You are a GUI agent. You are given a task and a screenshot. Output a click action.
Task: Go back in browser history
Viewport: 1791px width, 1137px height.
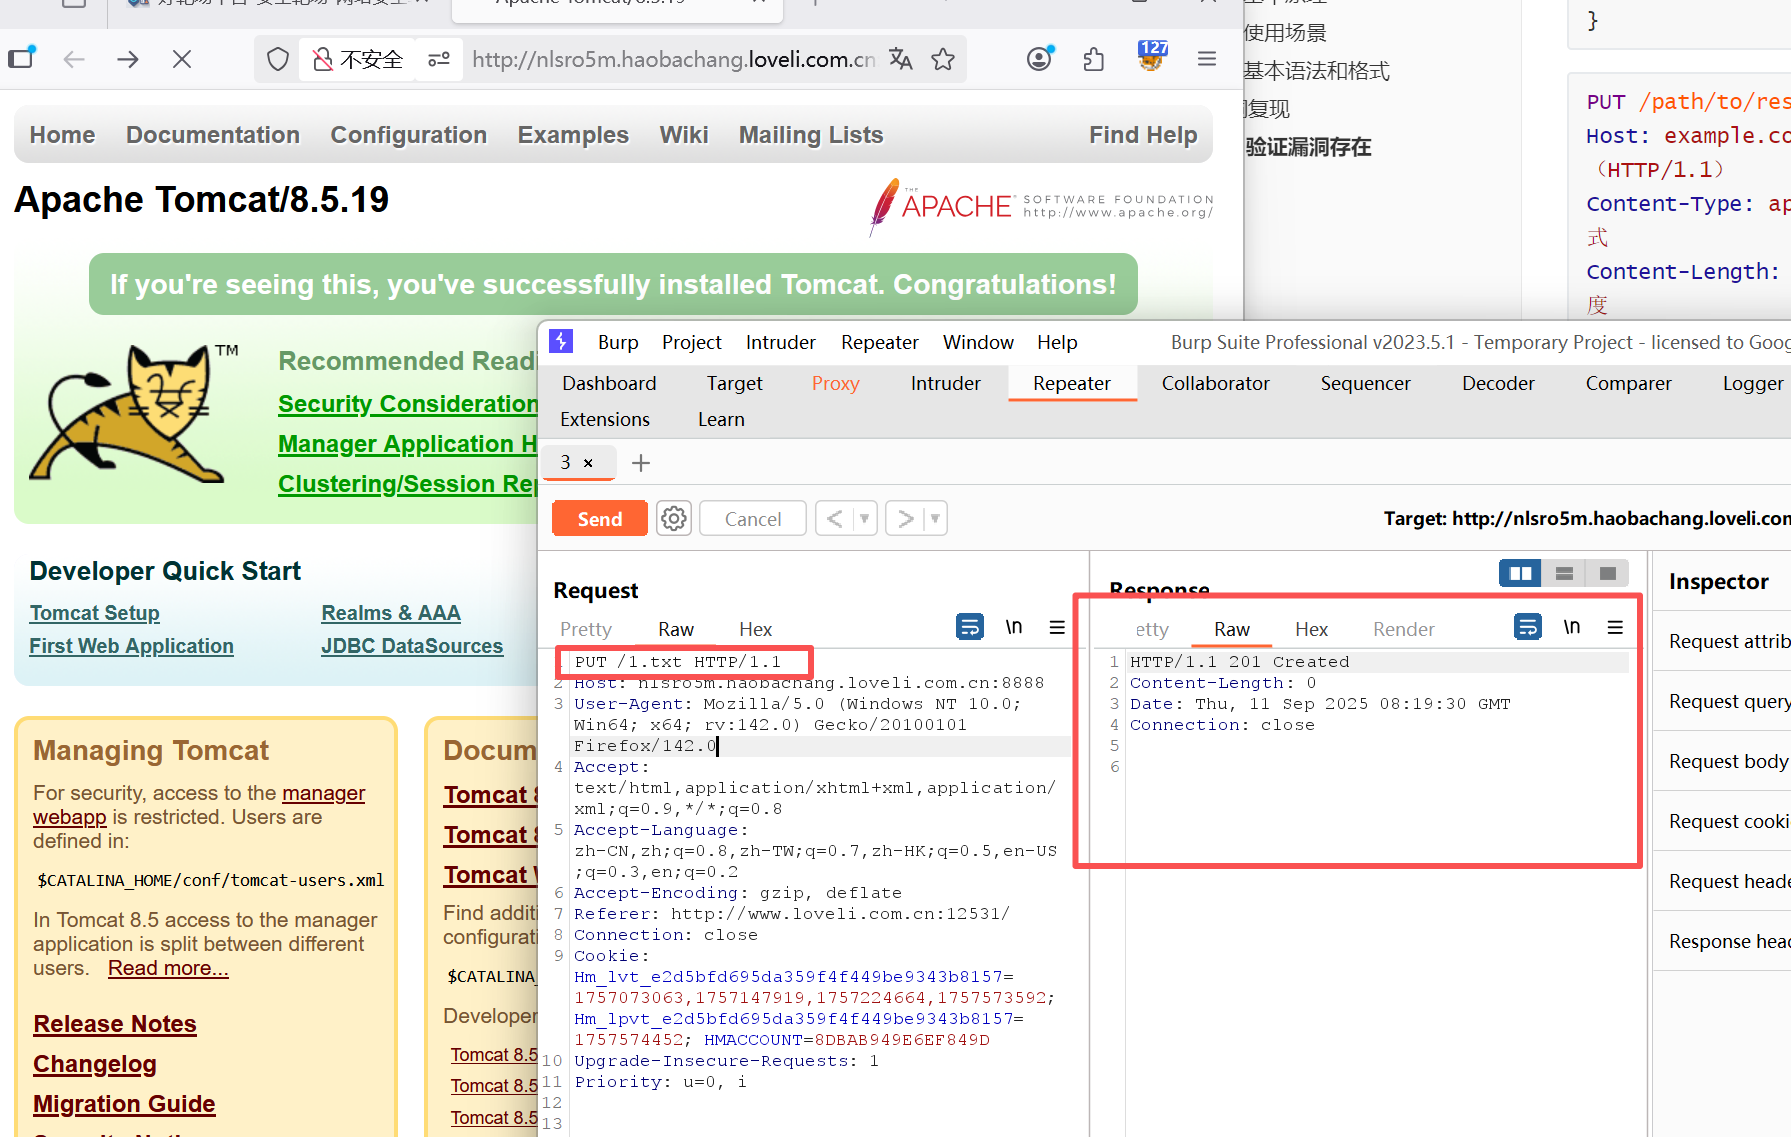click(x=74, y=59)
